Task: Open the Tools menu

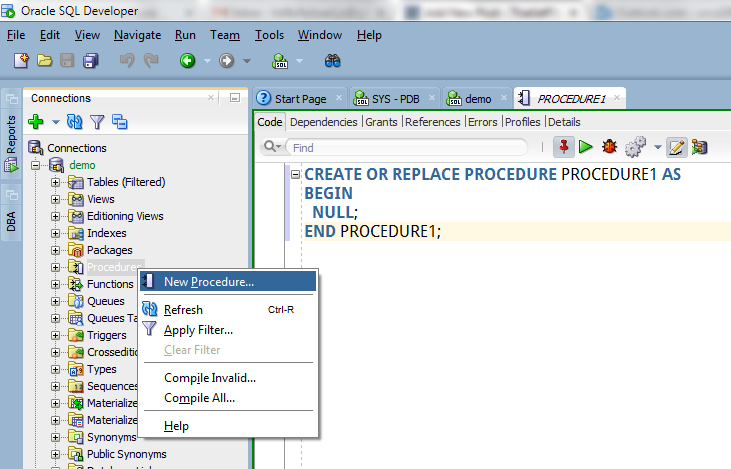Action: pyautogui.click(x=269, y=35)
